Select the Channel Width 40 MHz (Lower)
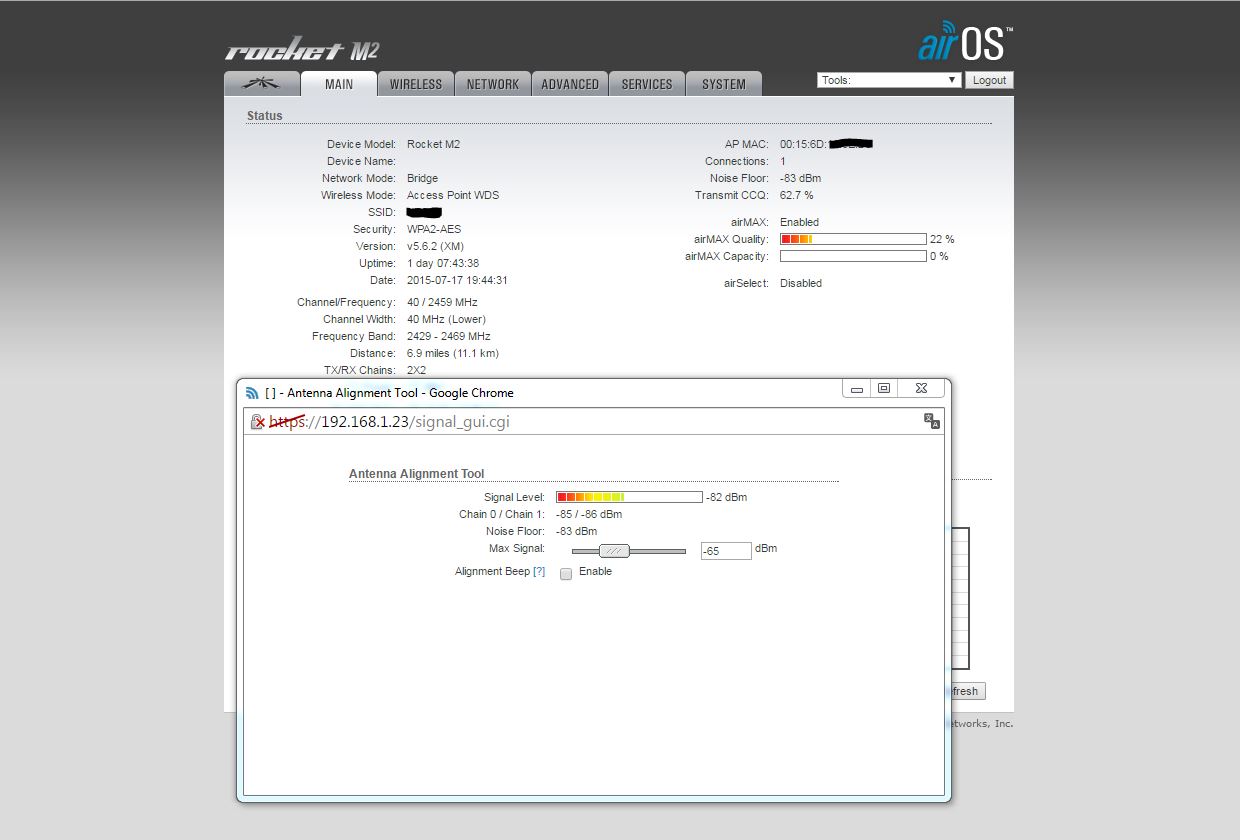This screenshot has height=840, width=1240. 446,319
